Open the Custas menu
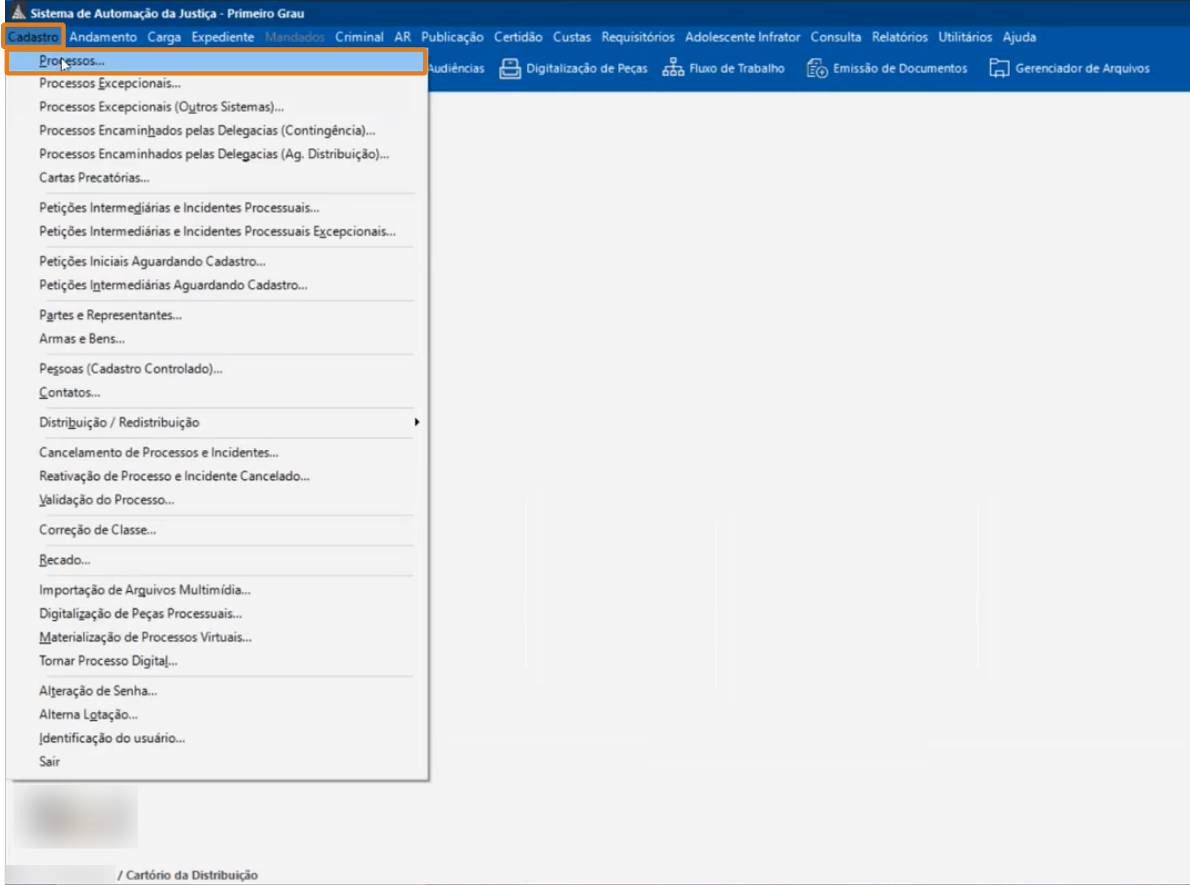The height and width of the screenshot is (885, 1190). coord(571,36)
